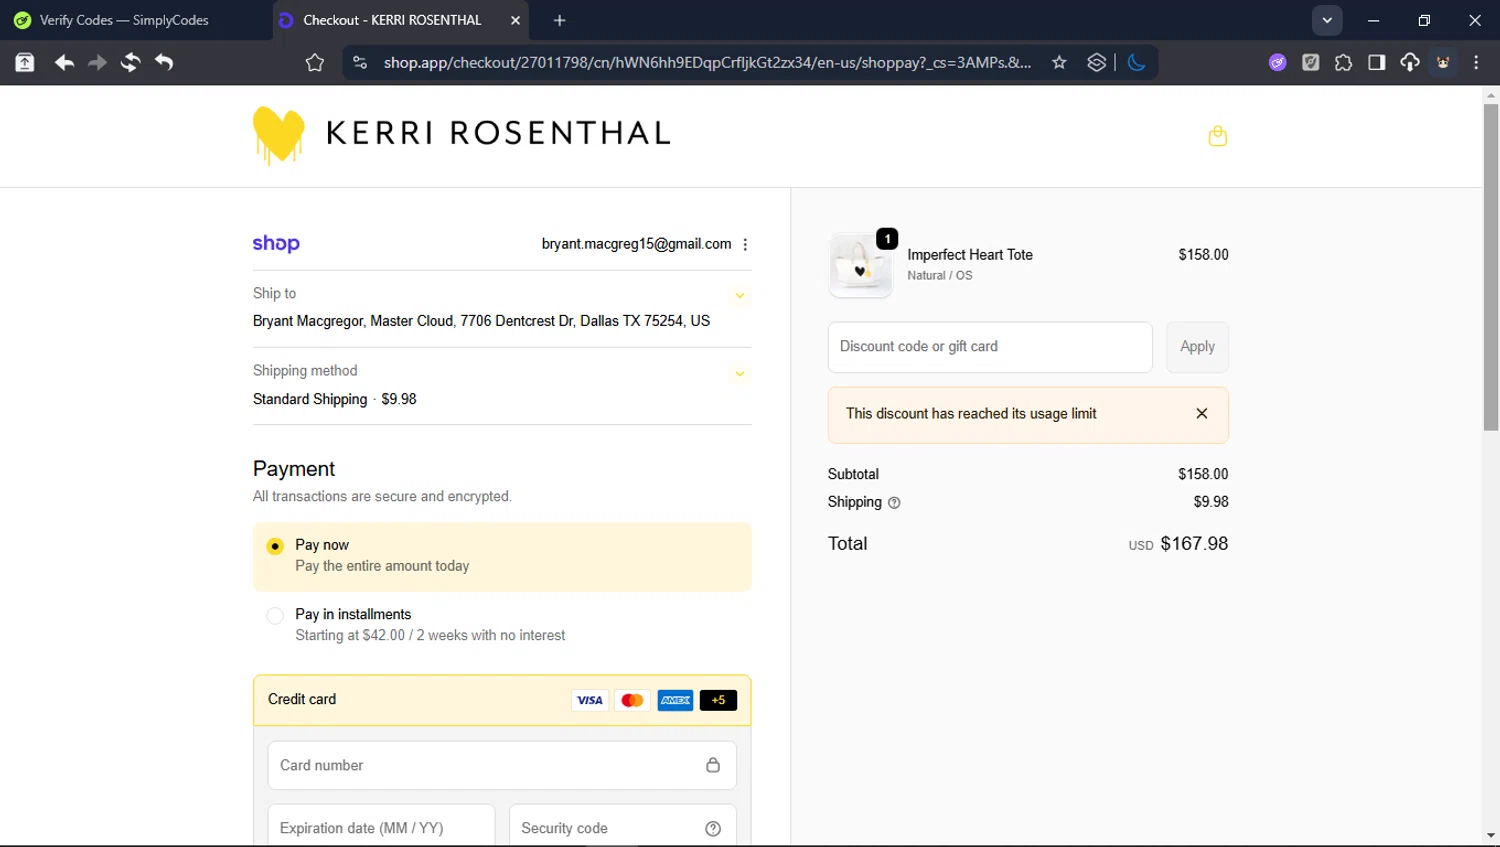Screen dimensions: 1500x847
Task: Click the $167.98 total amount
Action: [1194, 544]
